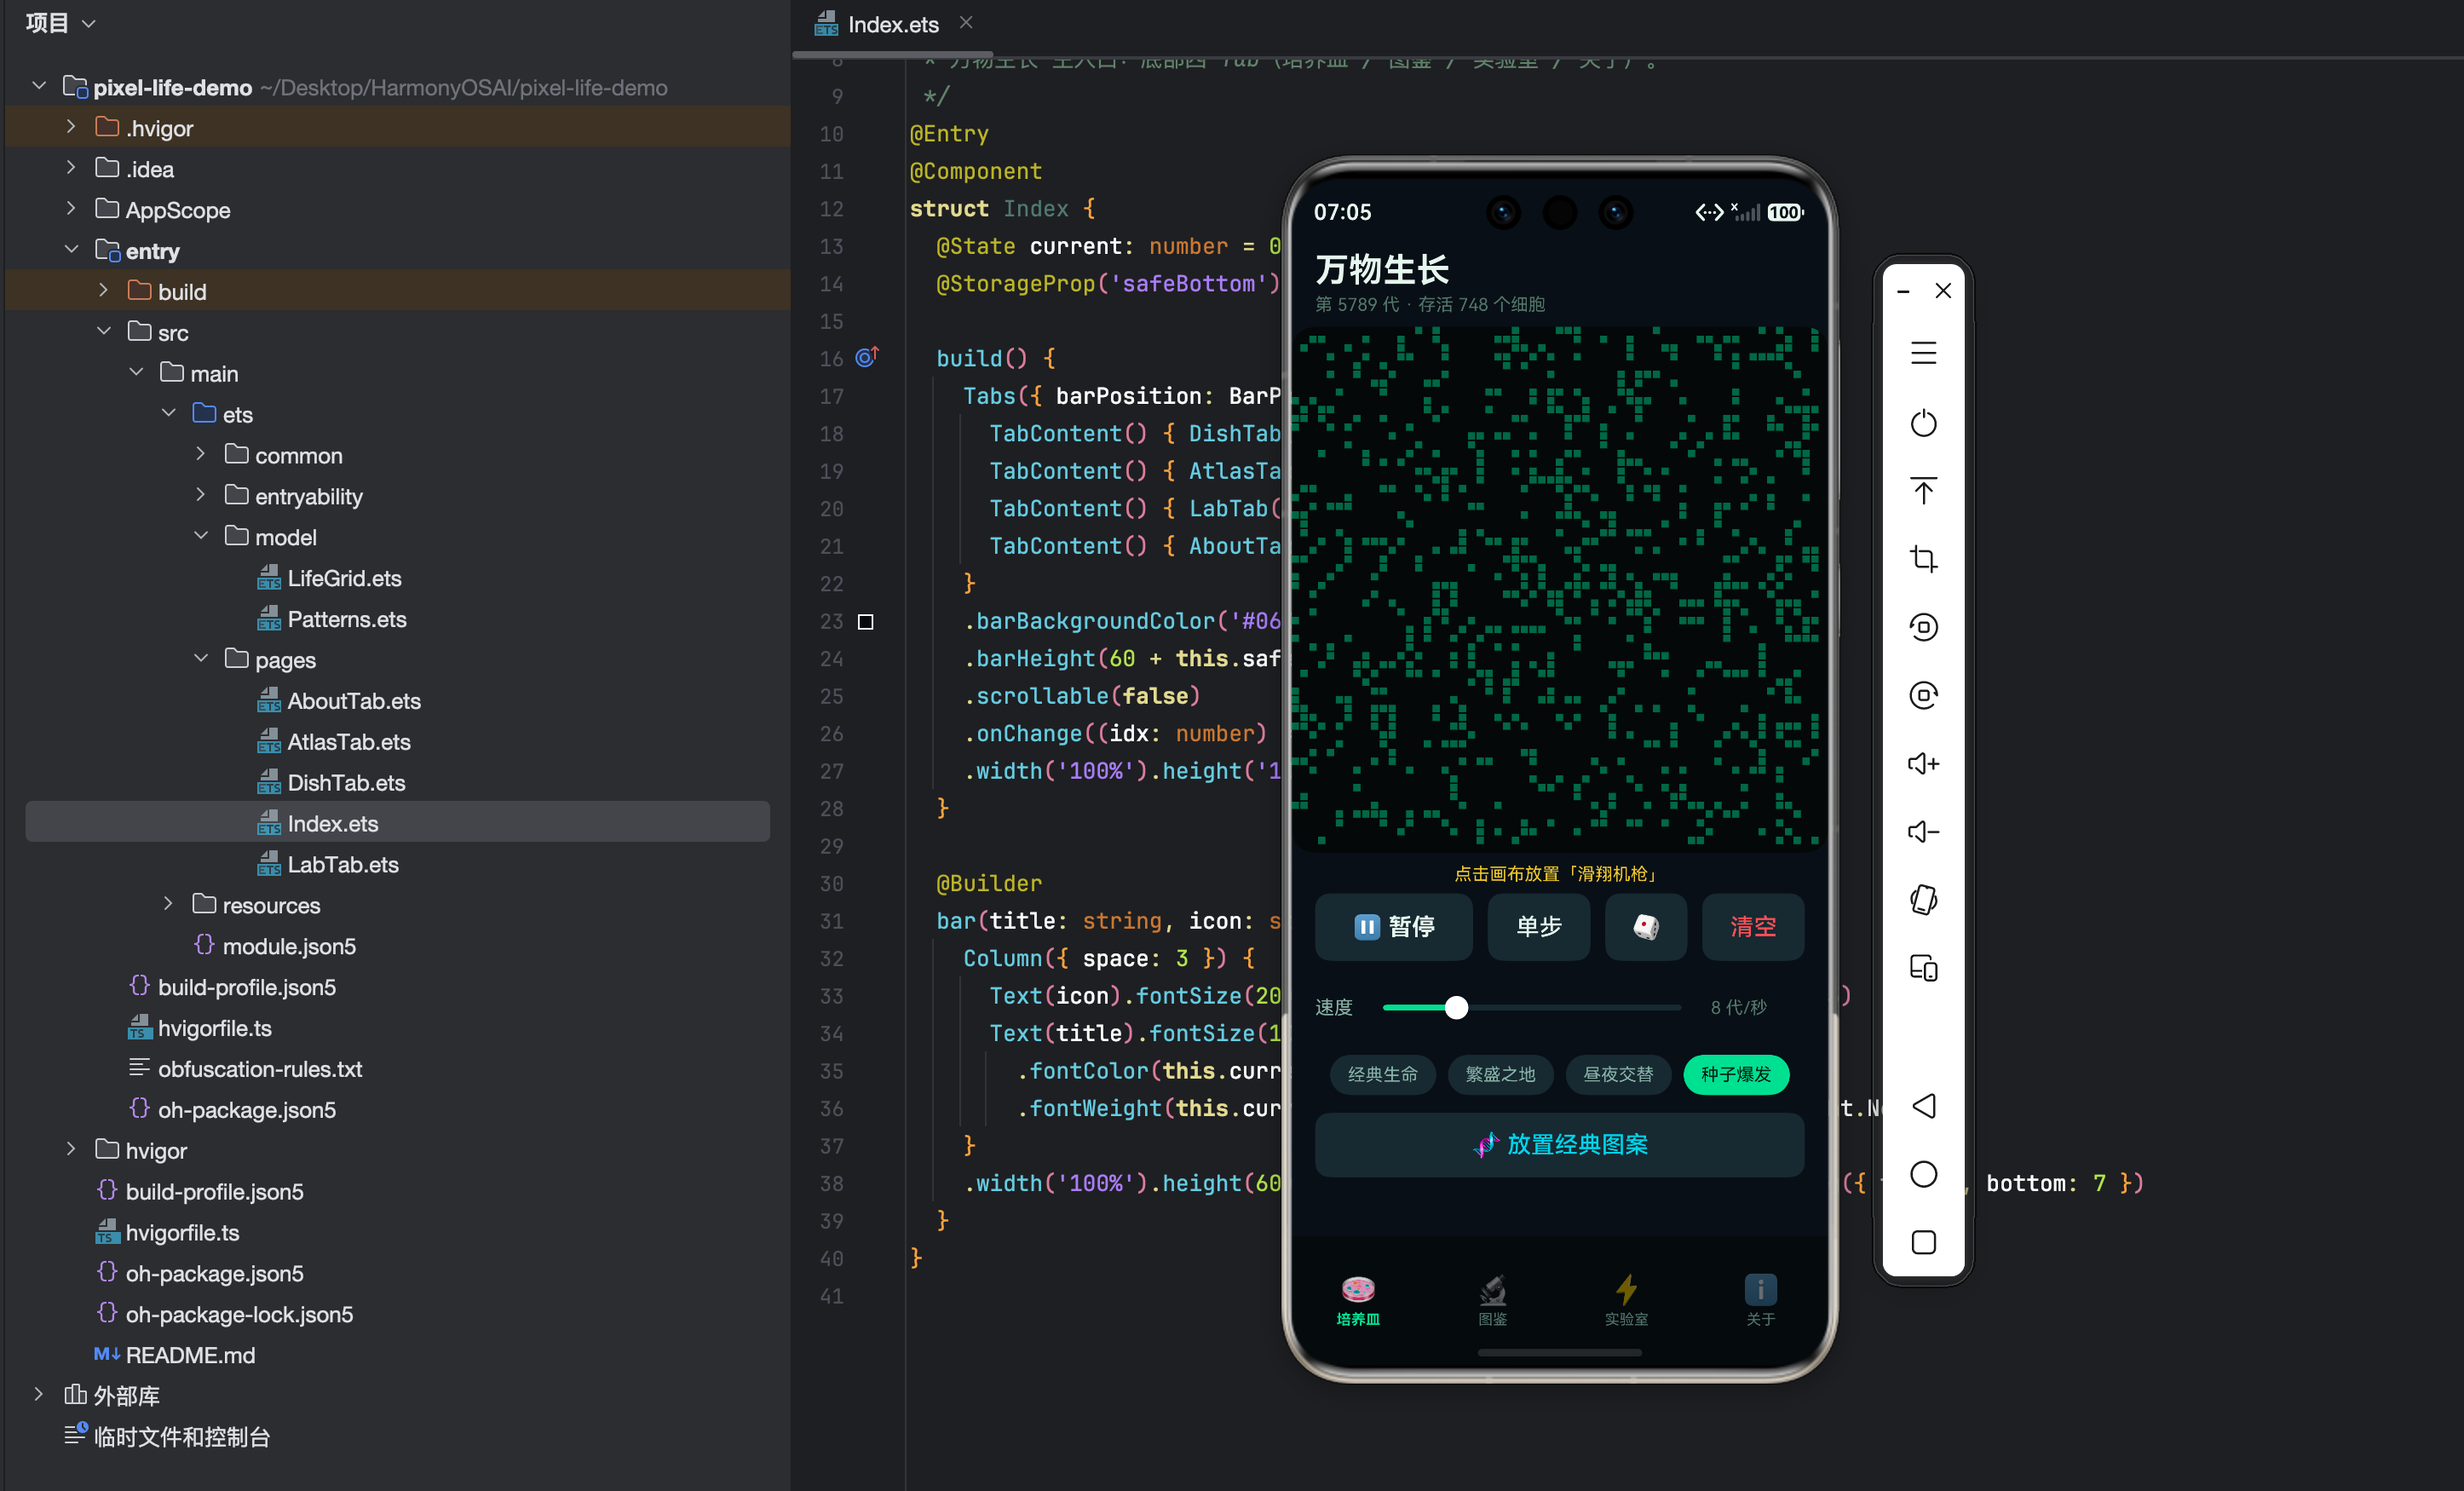Collapse the pixel-life-demo root folder
This screenshot has height=1491, width=2464.
tap(39, 87)
